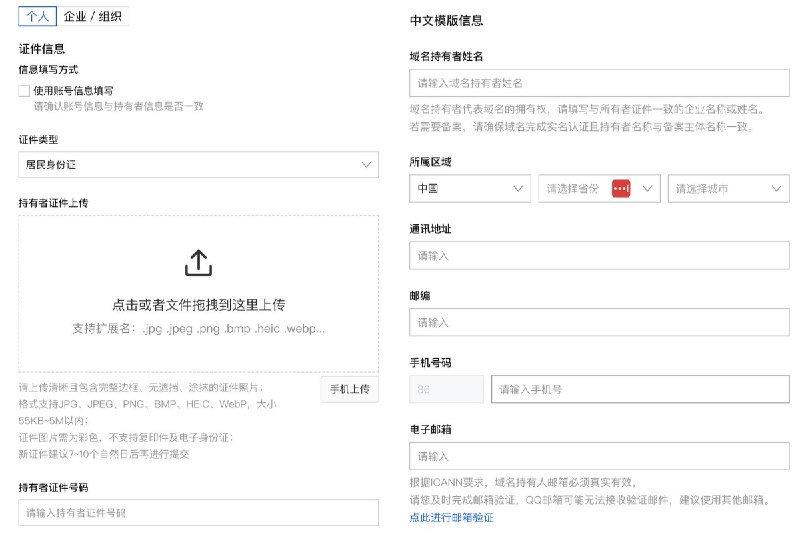Click the 请确认账号信息与持有者信息是否一致 hint
The width and height of the screenshot is (800, 539).
click(x=118, y=106)
